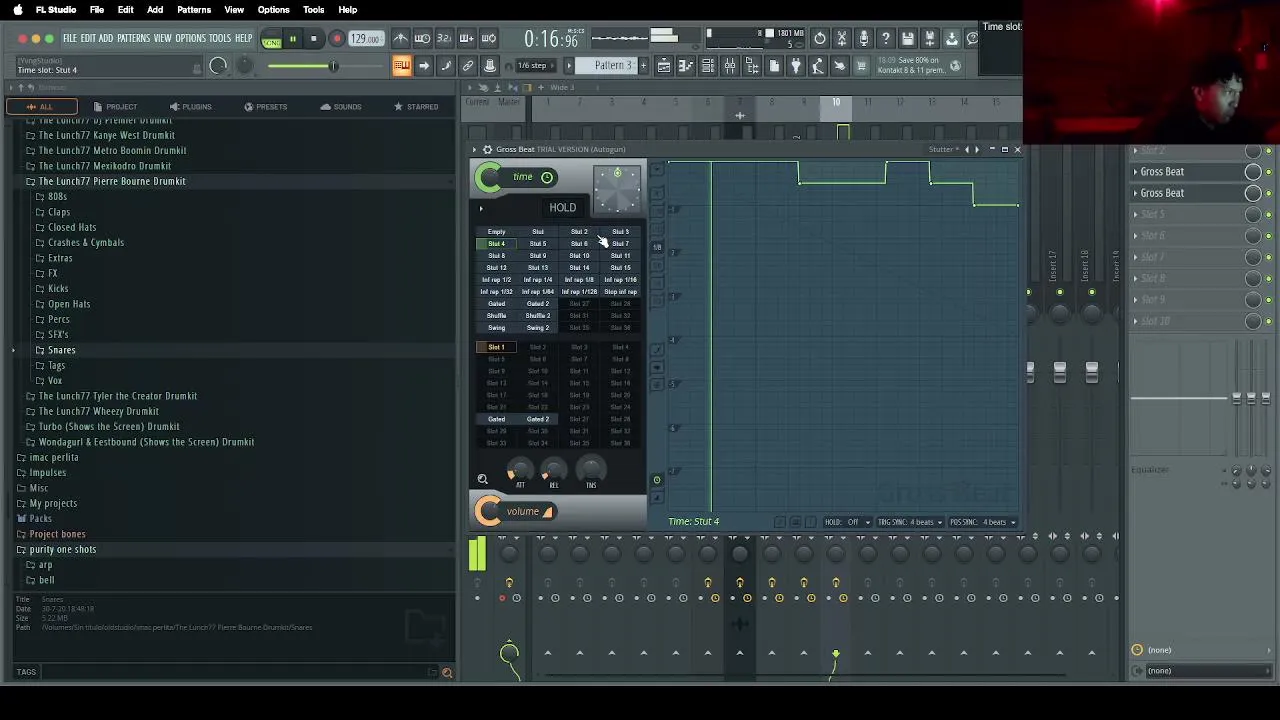Viewport: 1280px width, 720px height.
Task: Open the macOS File menu
Action: tap(97, 10)
